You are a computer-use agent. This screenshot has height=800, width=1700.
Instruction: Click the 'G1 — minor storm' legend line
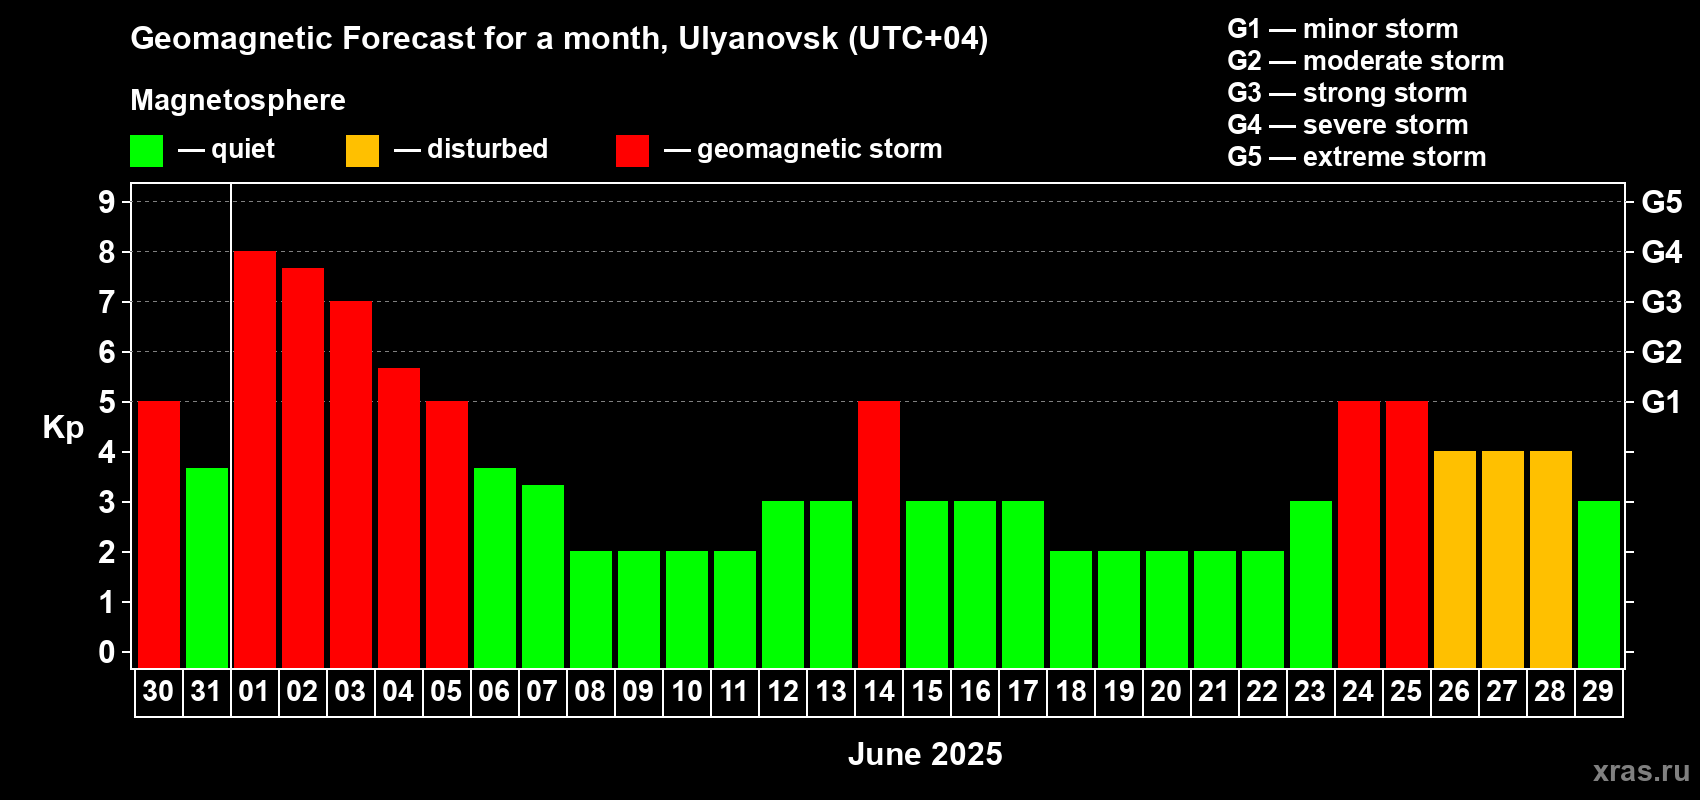(1342, 29)
